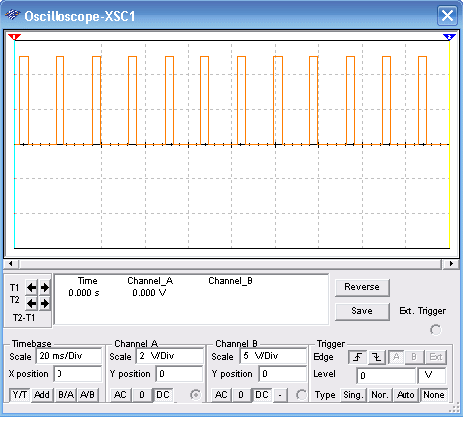
Task: Click the Save button
Action: click(x=362, y=311)
